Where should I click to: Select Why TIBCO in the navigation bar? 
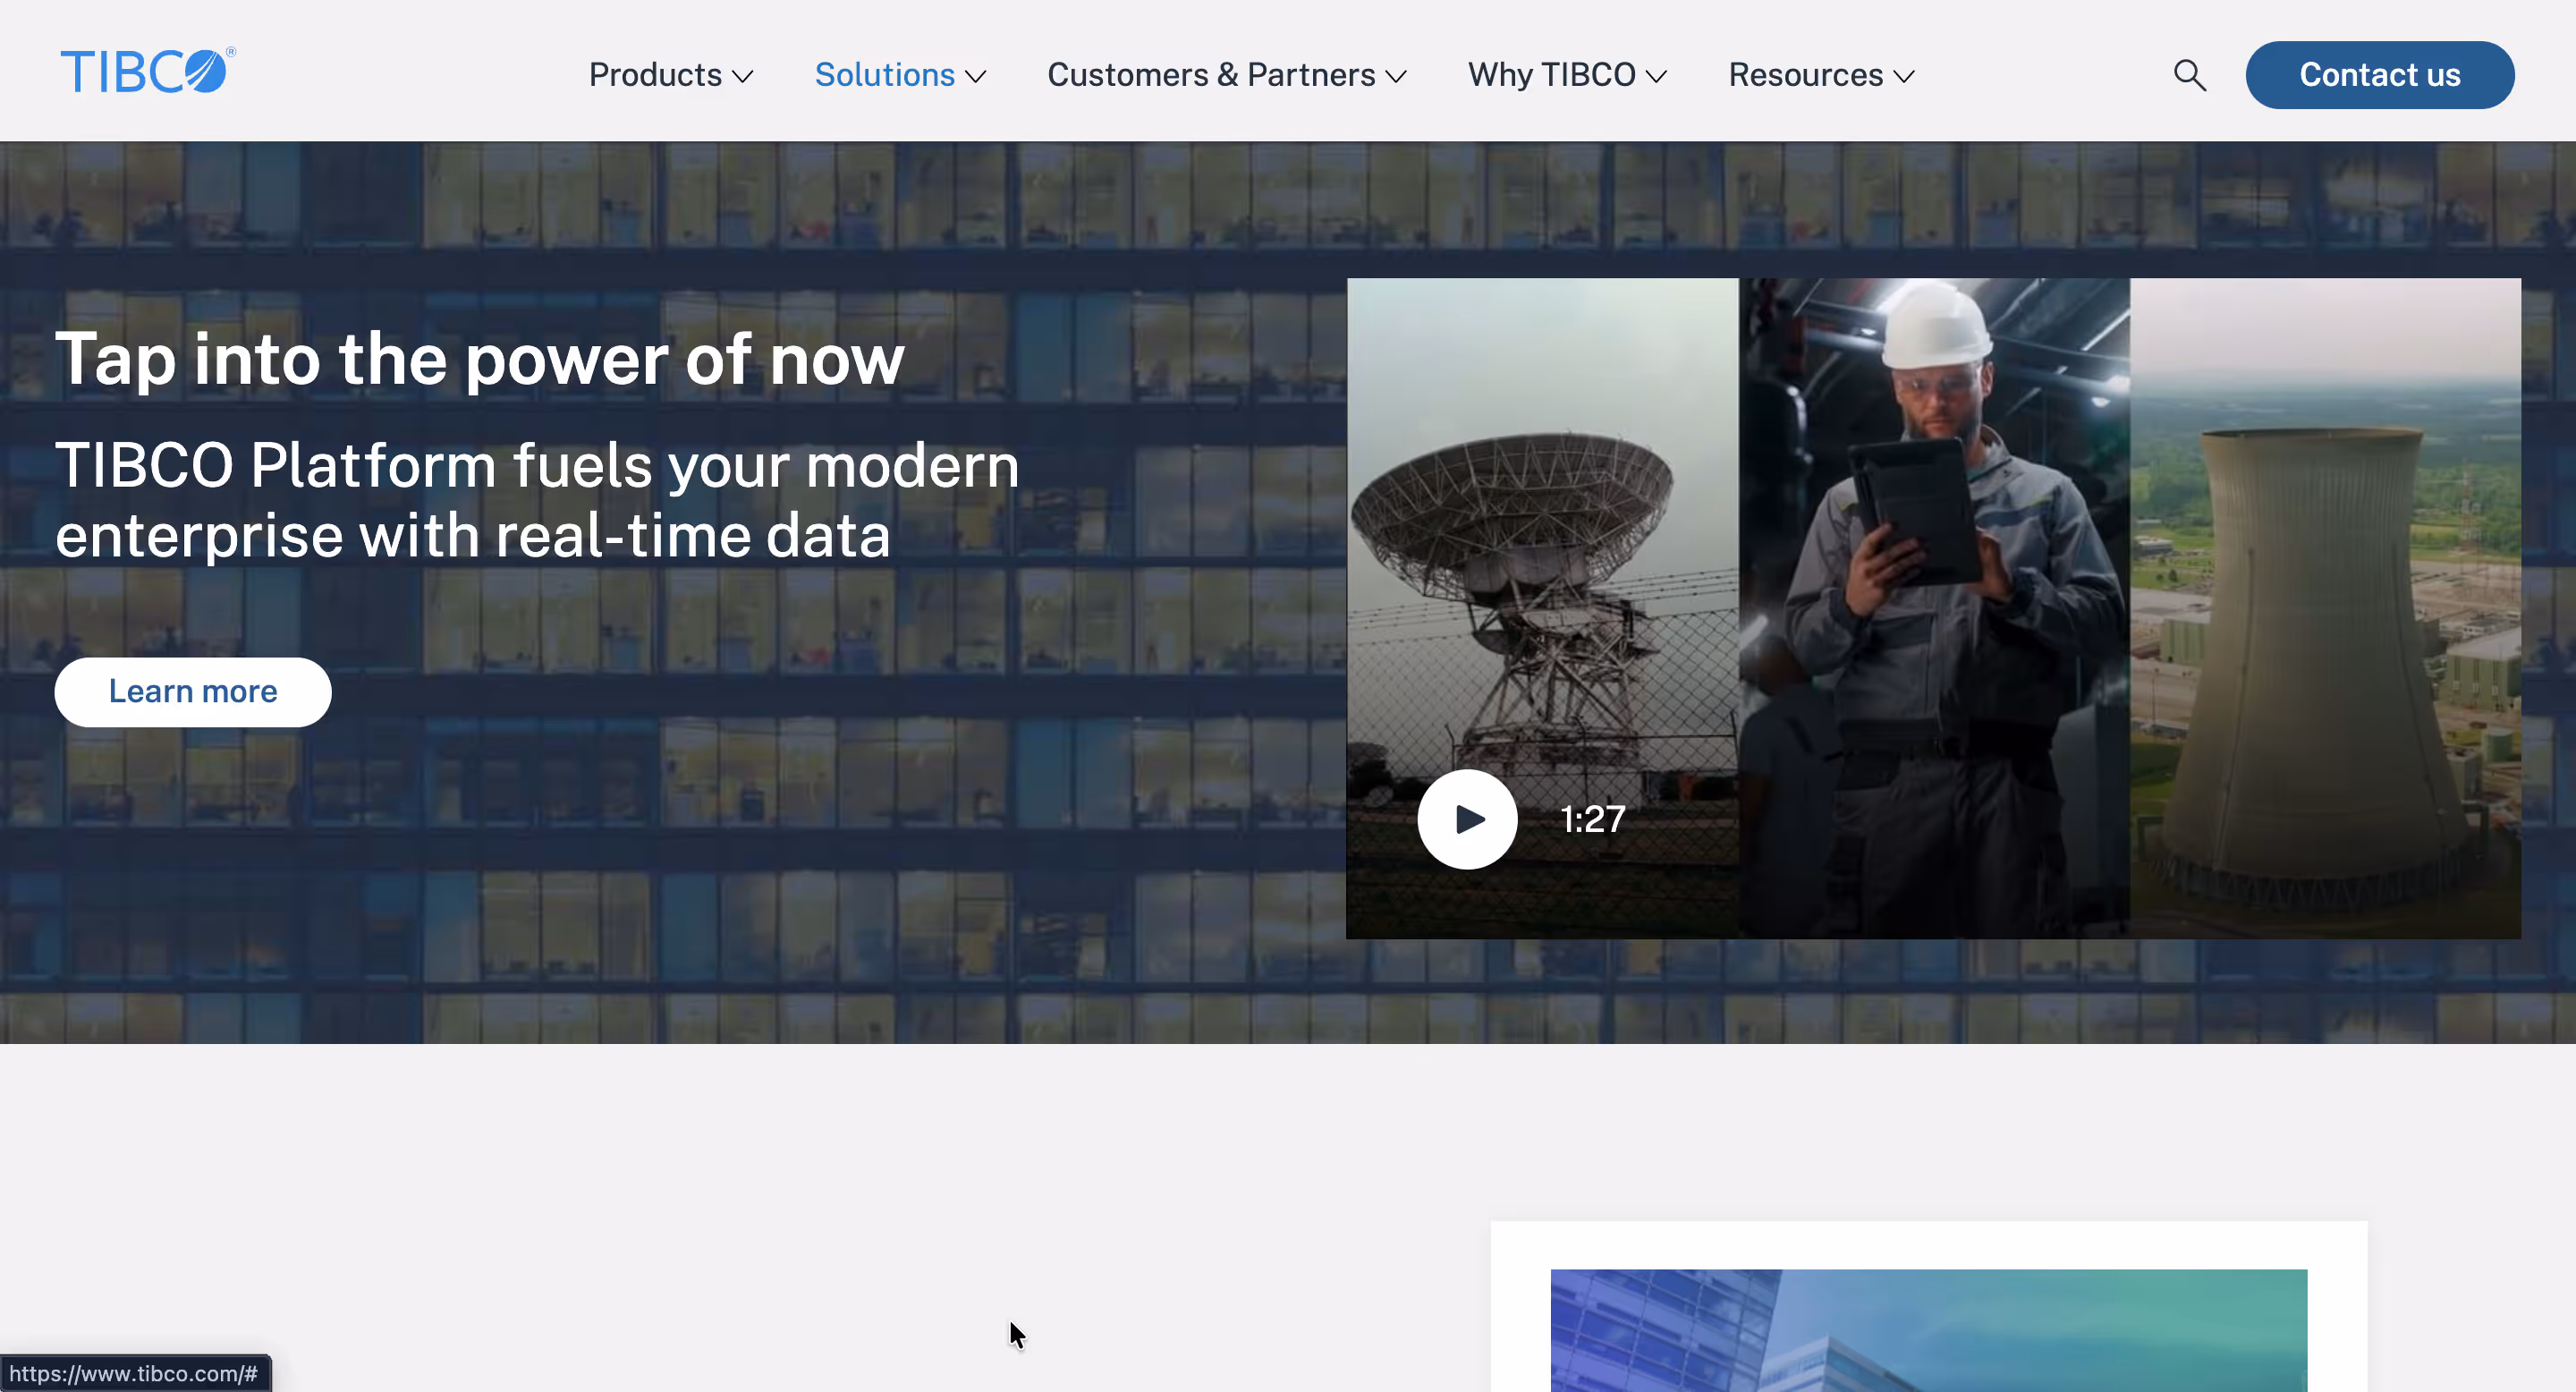(1551, 75)
